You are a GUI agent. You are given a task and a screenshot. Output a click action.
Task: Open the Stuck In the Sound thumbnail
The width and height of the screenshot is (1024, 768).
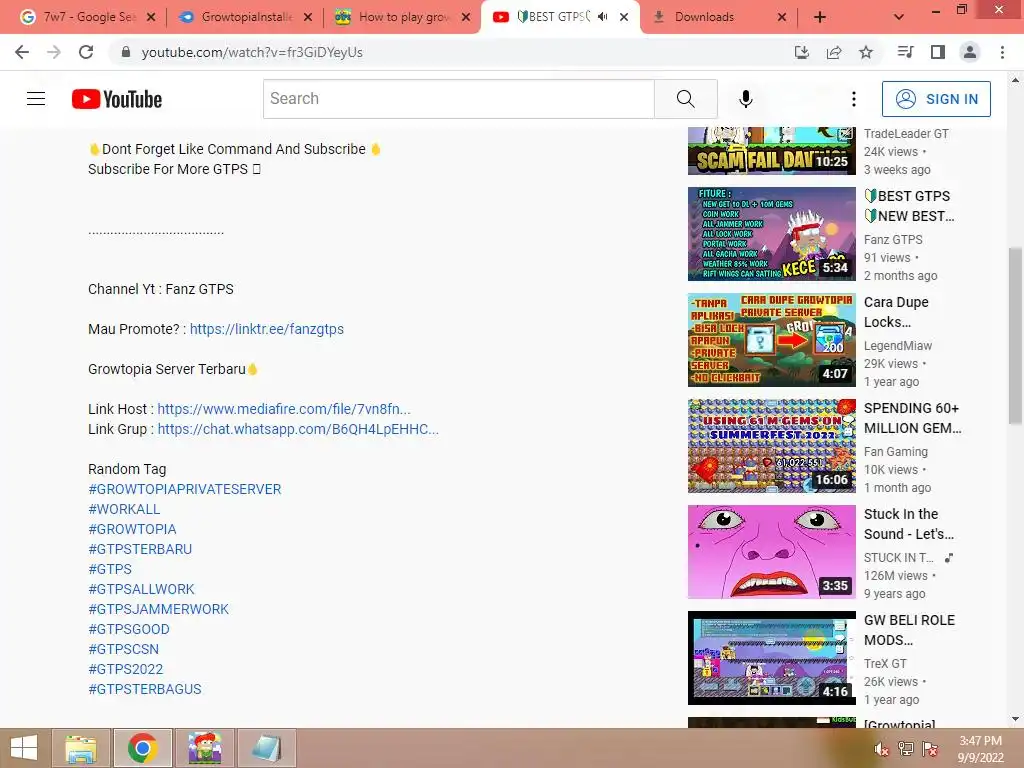point(771,552)
